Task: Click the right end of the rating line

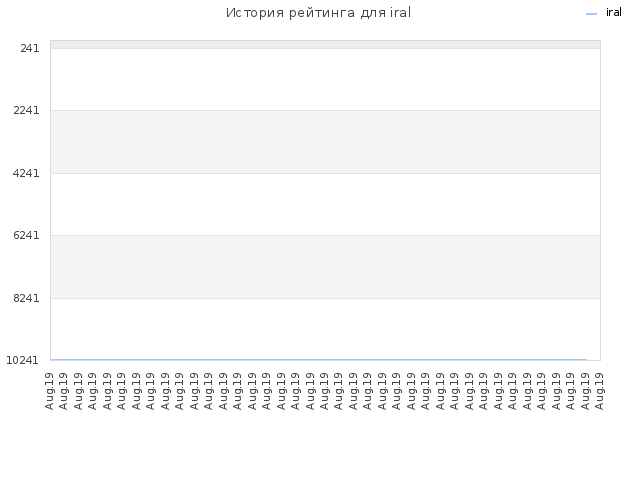Action: [586, 360]
